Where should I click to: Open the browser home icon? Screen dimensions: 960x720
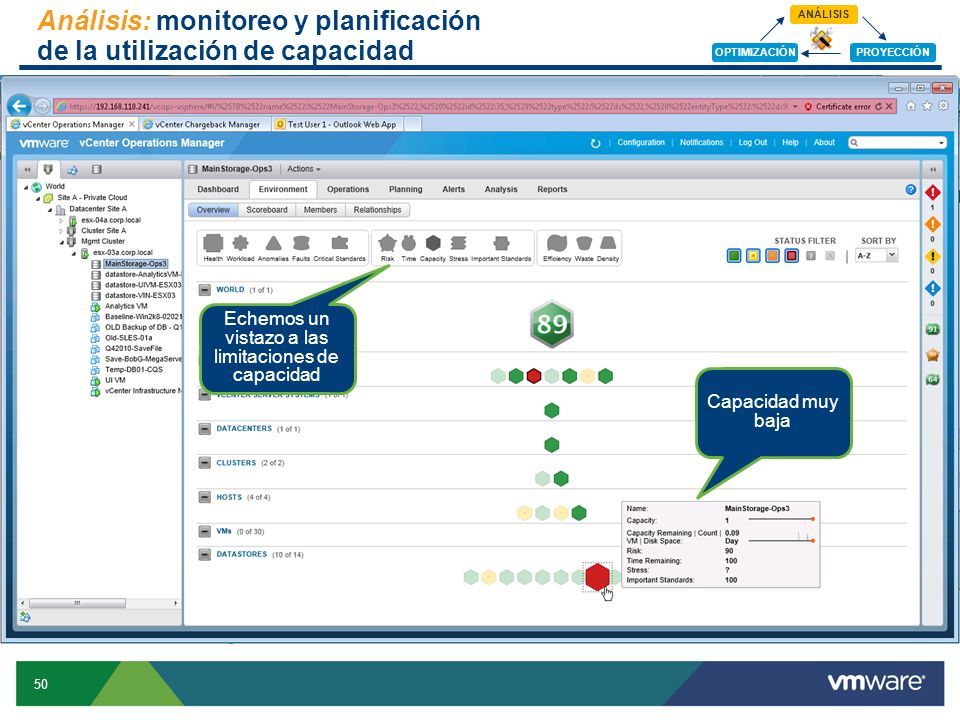(910, 106)
